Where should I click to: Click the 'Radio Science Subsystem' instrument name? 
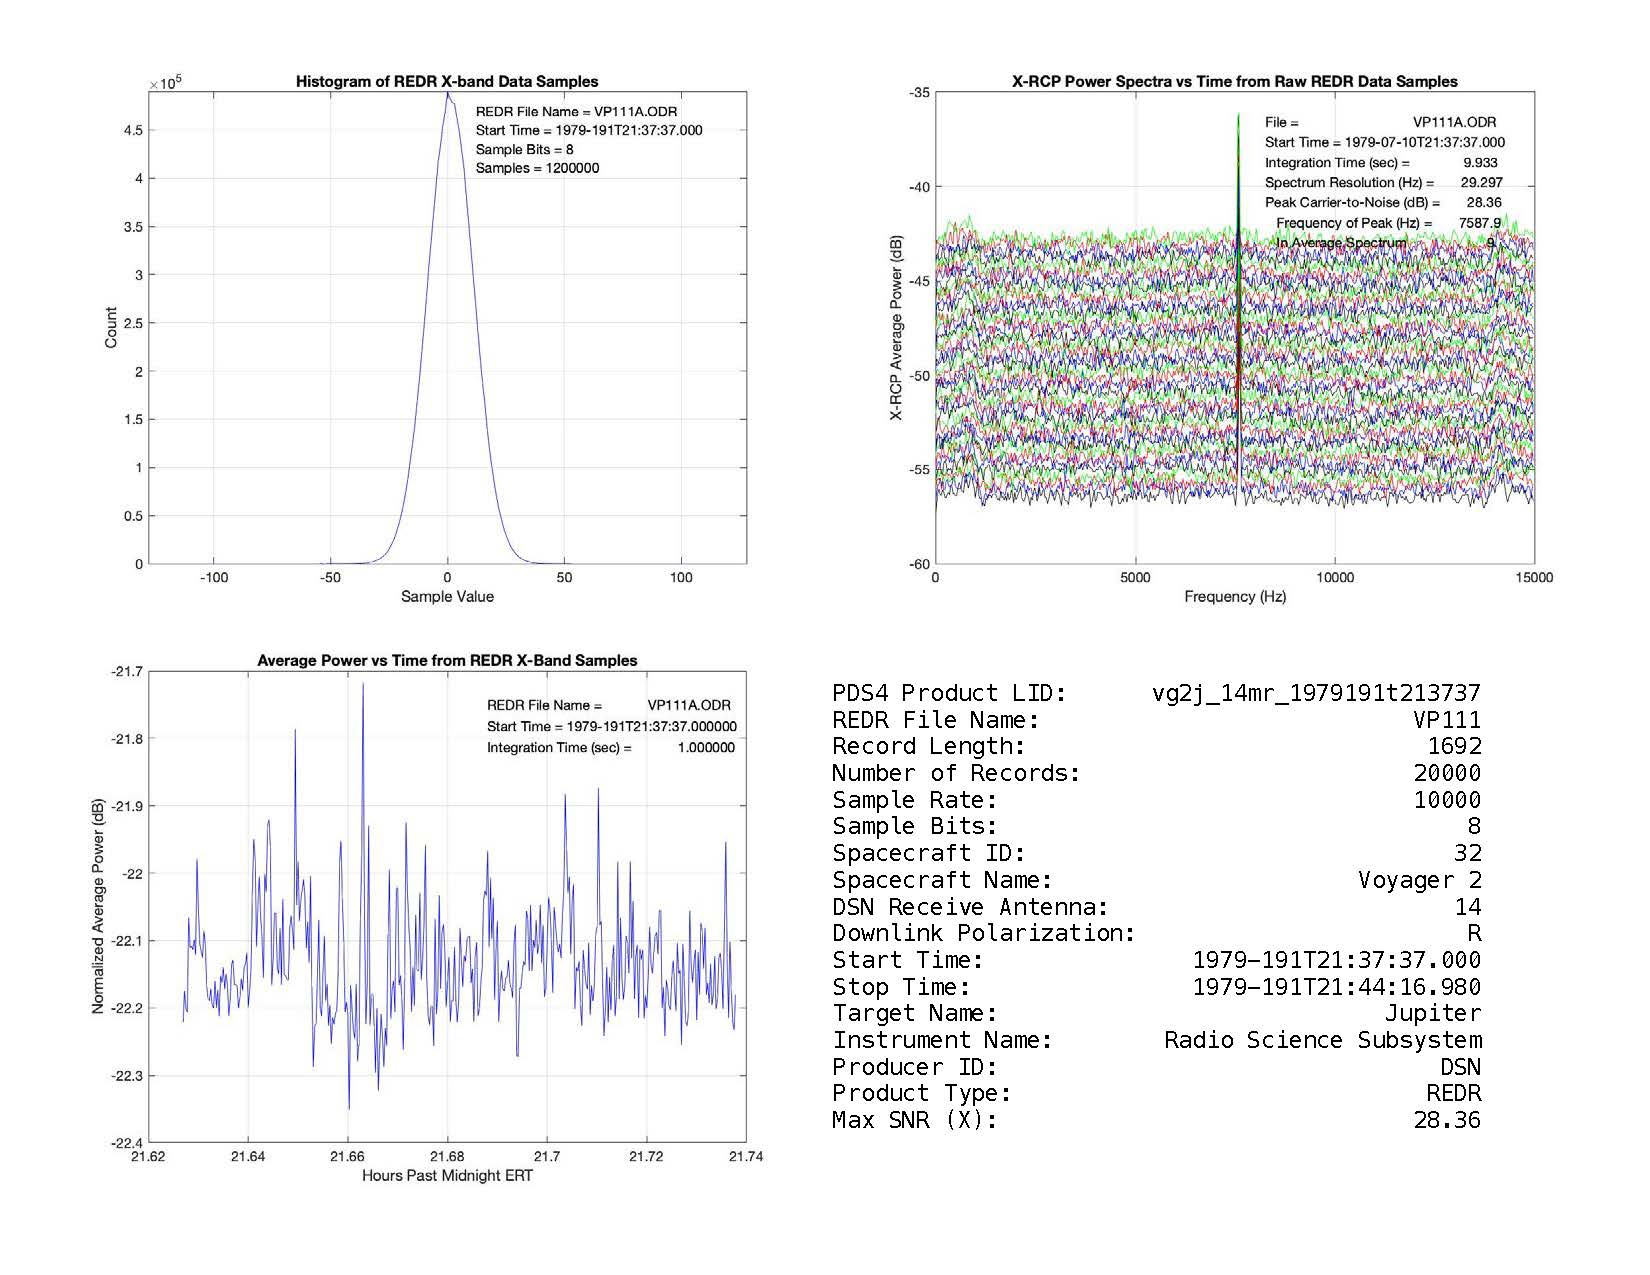click(x=1322, y=1040)
